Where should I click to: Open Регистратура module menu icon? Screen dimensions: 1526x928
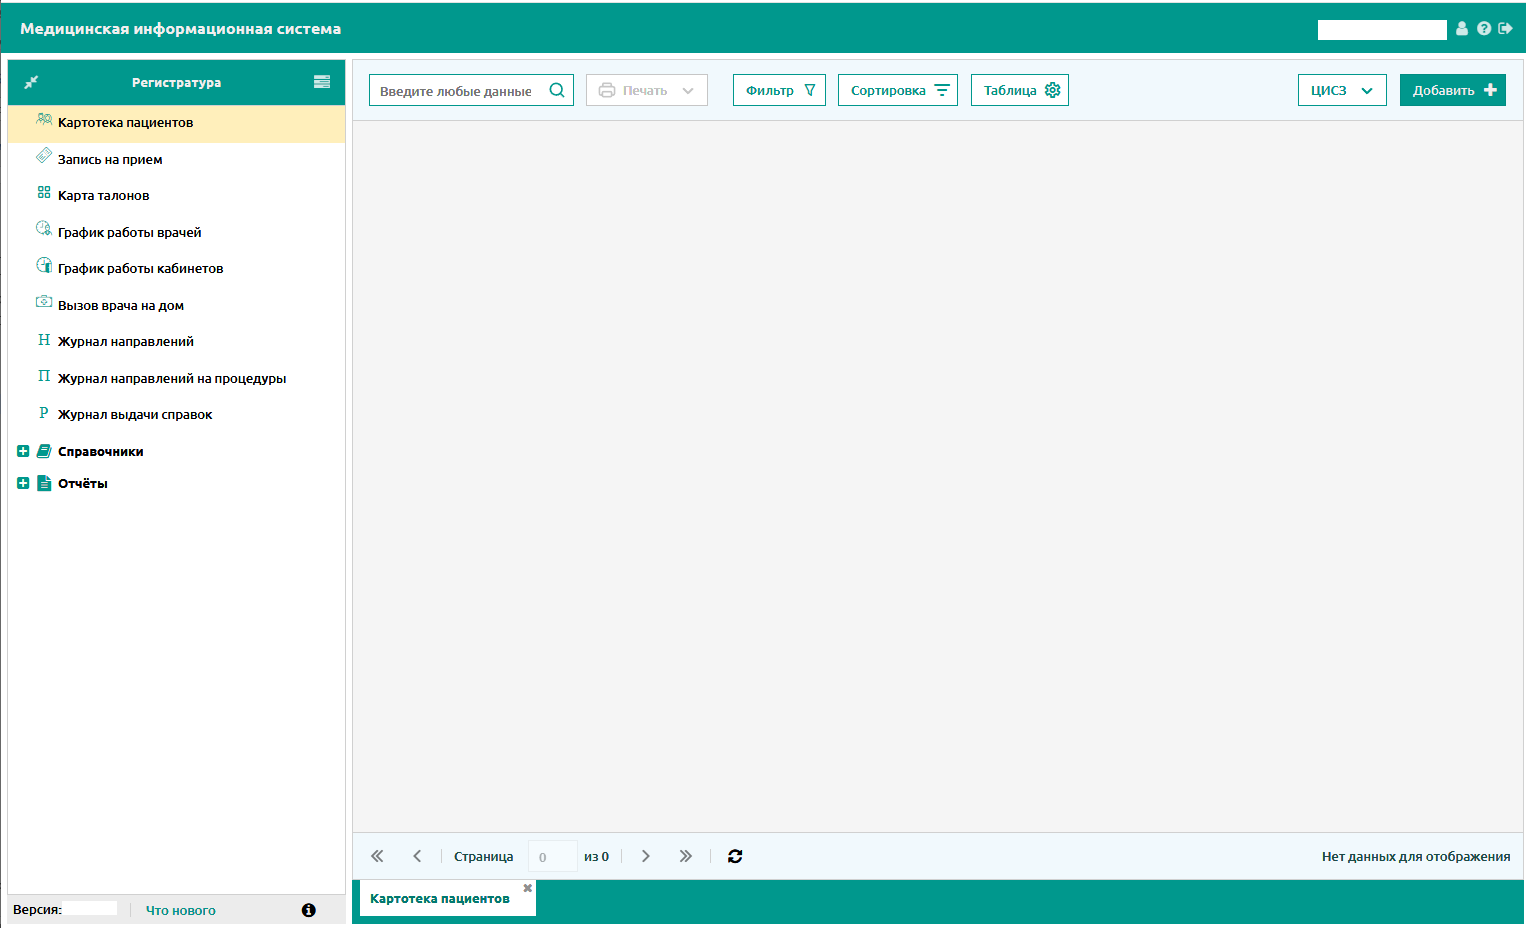coord(322,82)
